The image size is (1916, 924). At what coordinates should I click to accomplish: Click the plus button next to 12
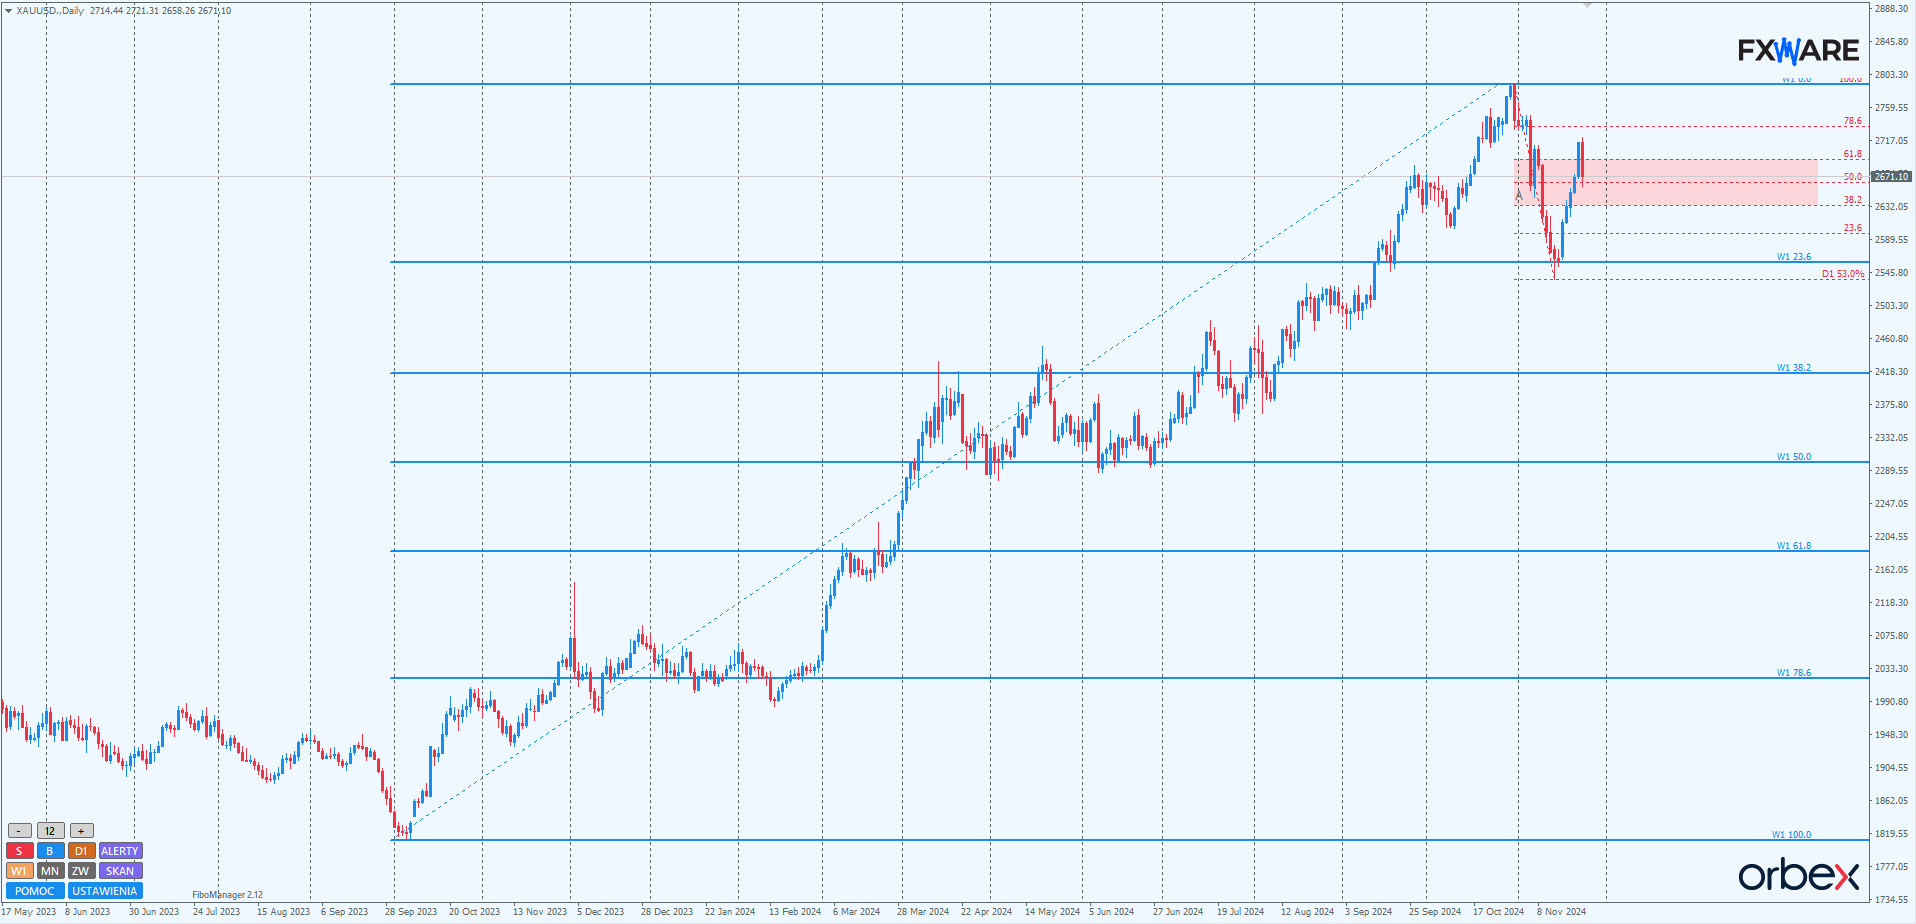[x=81, y=831]
